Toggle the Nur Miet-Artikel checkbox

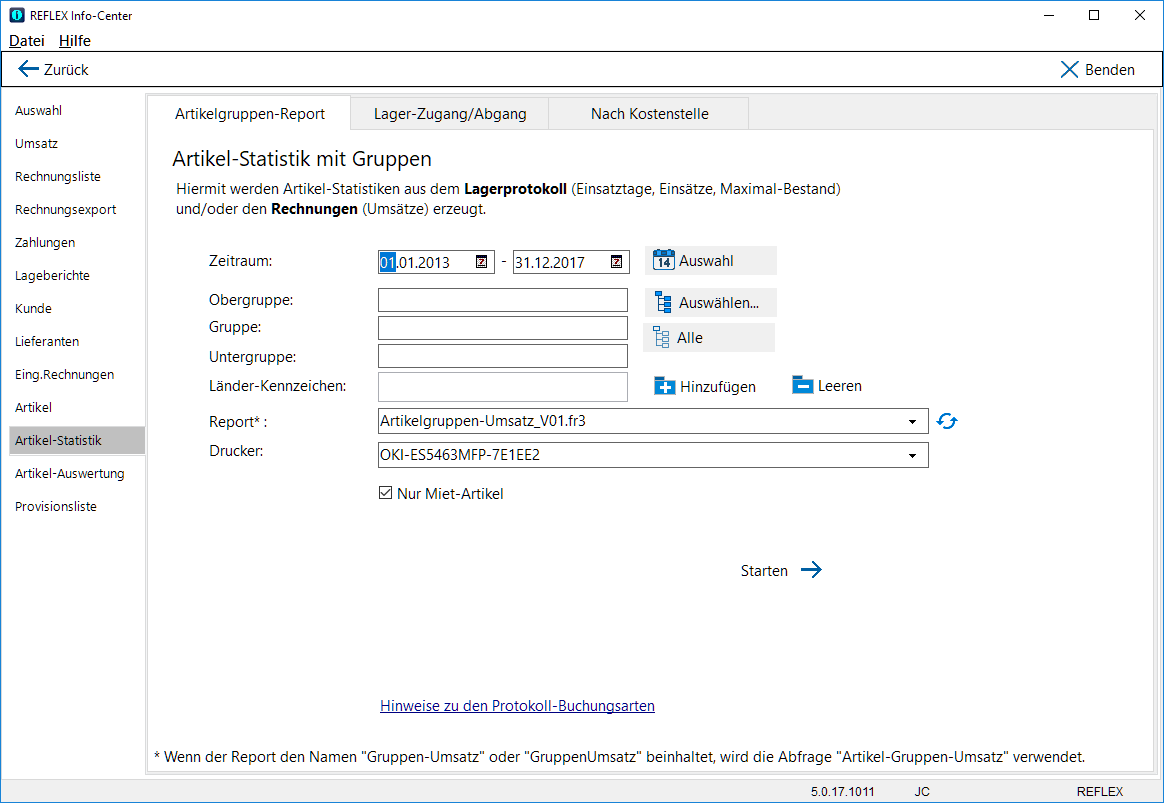(385, 493)
